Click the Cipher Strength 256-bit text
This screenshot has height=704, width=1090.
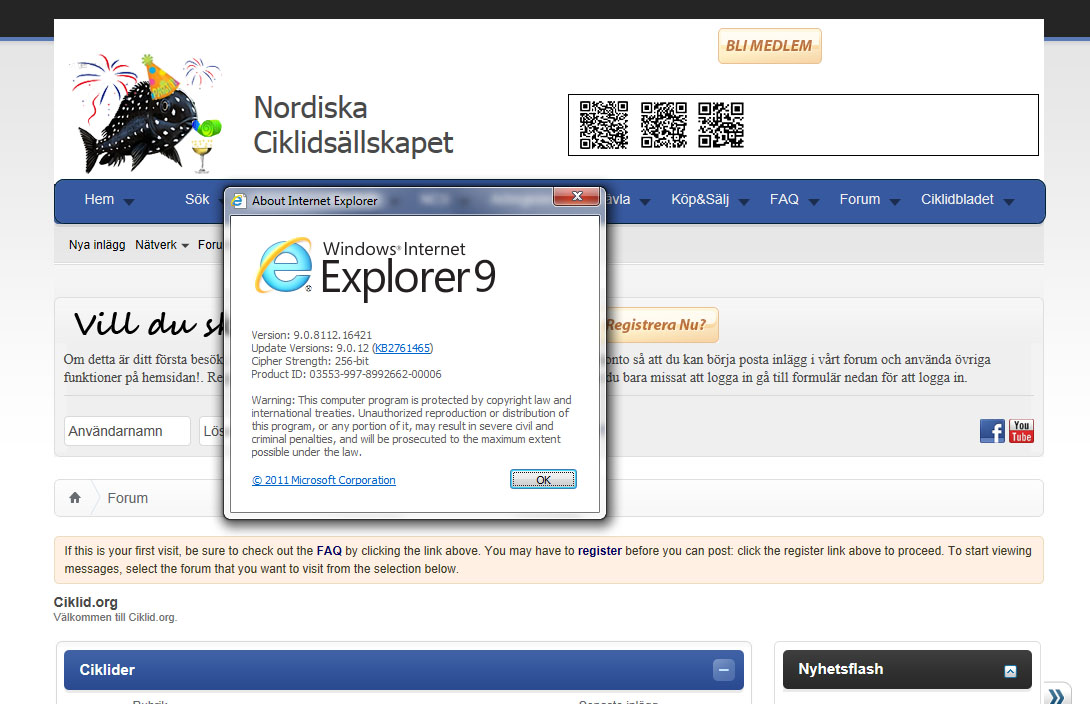[x=310, y=361]
